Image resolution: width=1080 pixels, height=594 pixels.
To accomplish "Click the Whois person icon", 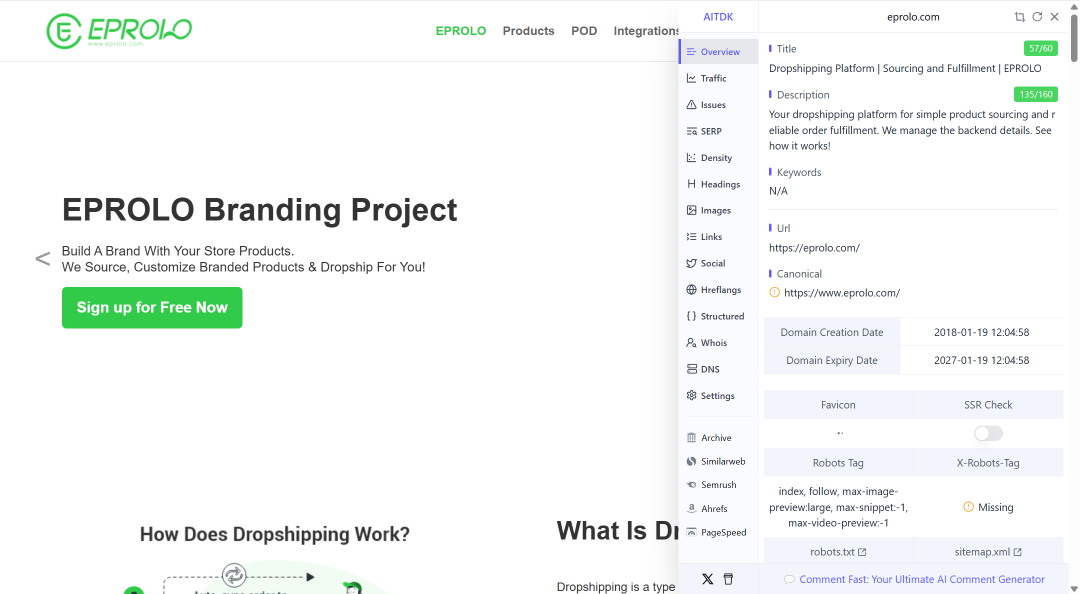I will click(692, 342).
